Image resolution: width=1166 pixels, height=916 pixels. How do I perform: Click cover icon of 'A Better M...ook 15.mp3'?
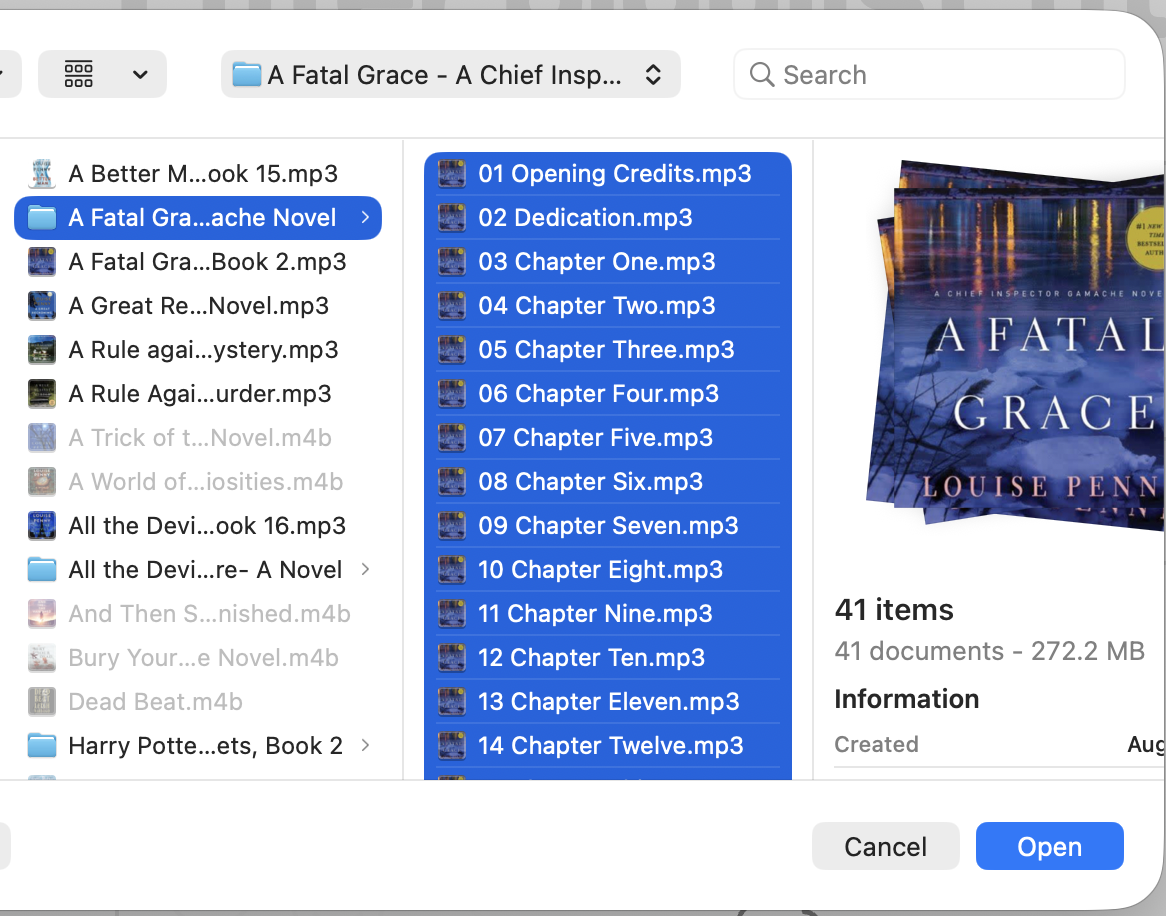coord(42,173)
